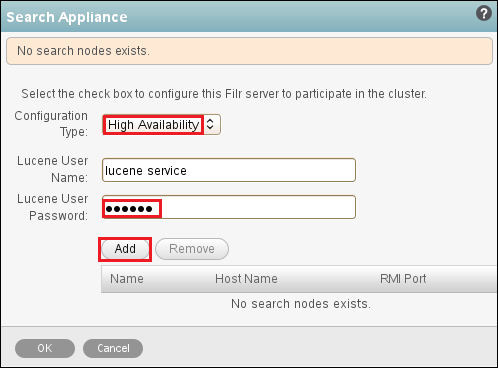Sort by the Host Name column header

click(x=246, y=279)
